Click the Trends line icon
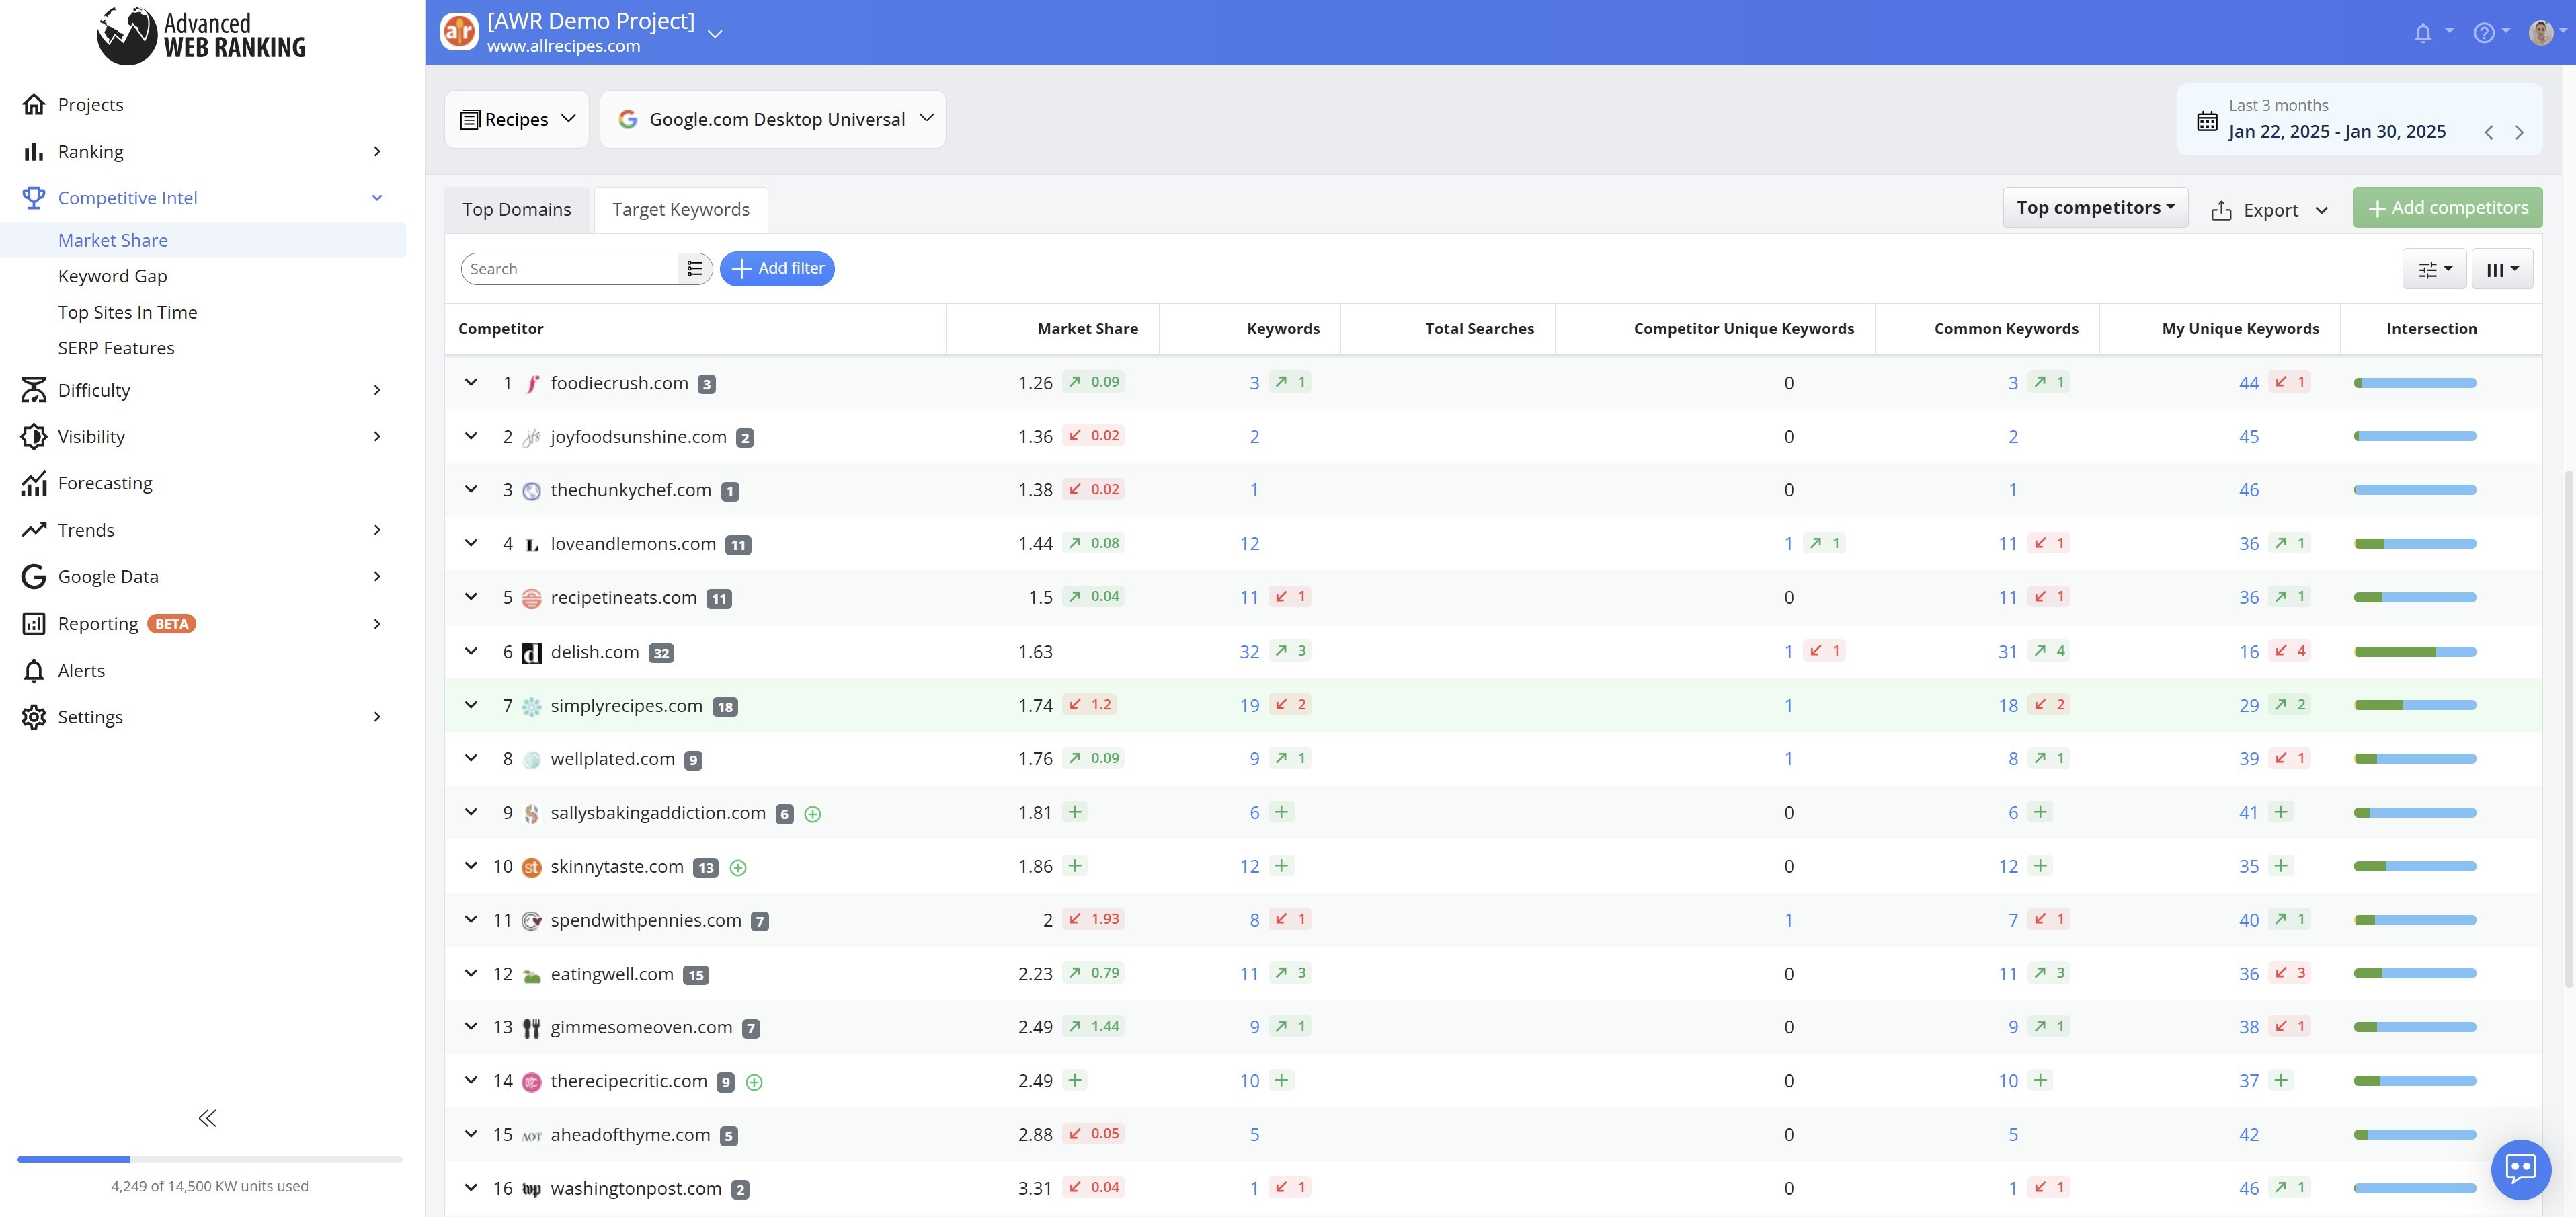Screen dimensions: 2576x1217 pos(34,529)
